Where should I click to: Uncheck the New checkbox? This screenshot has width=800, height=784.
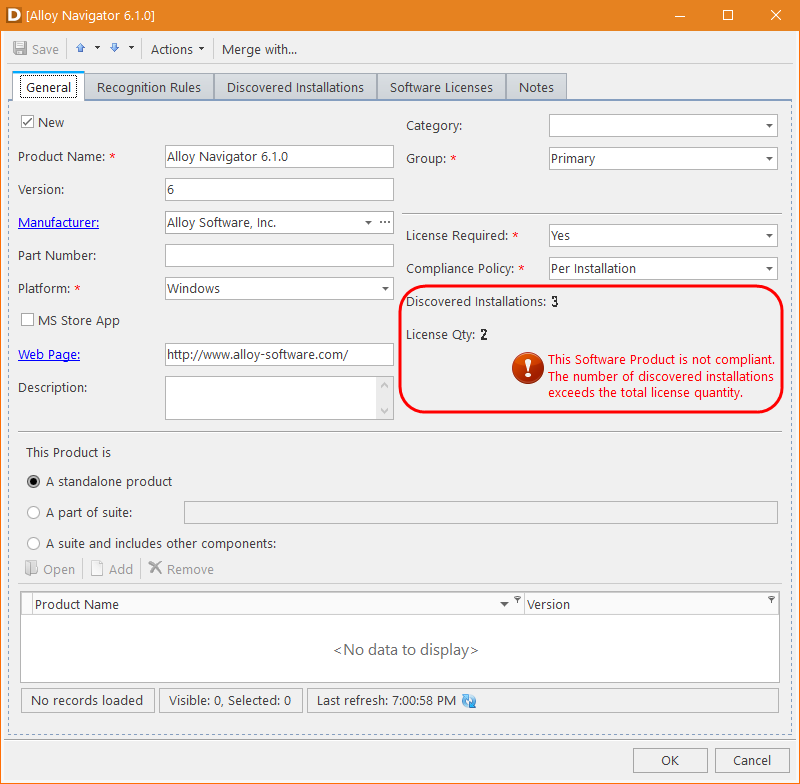(27, 122)
